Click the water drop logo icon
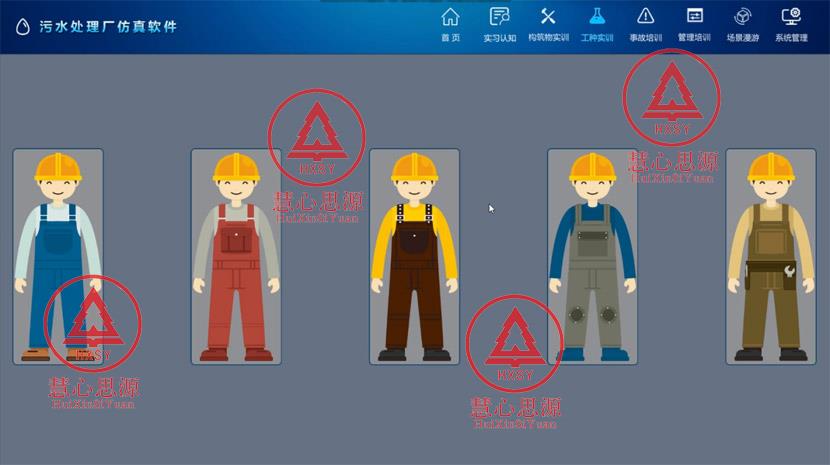 point(22,26)
